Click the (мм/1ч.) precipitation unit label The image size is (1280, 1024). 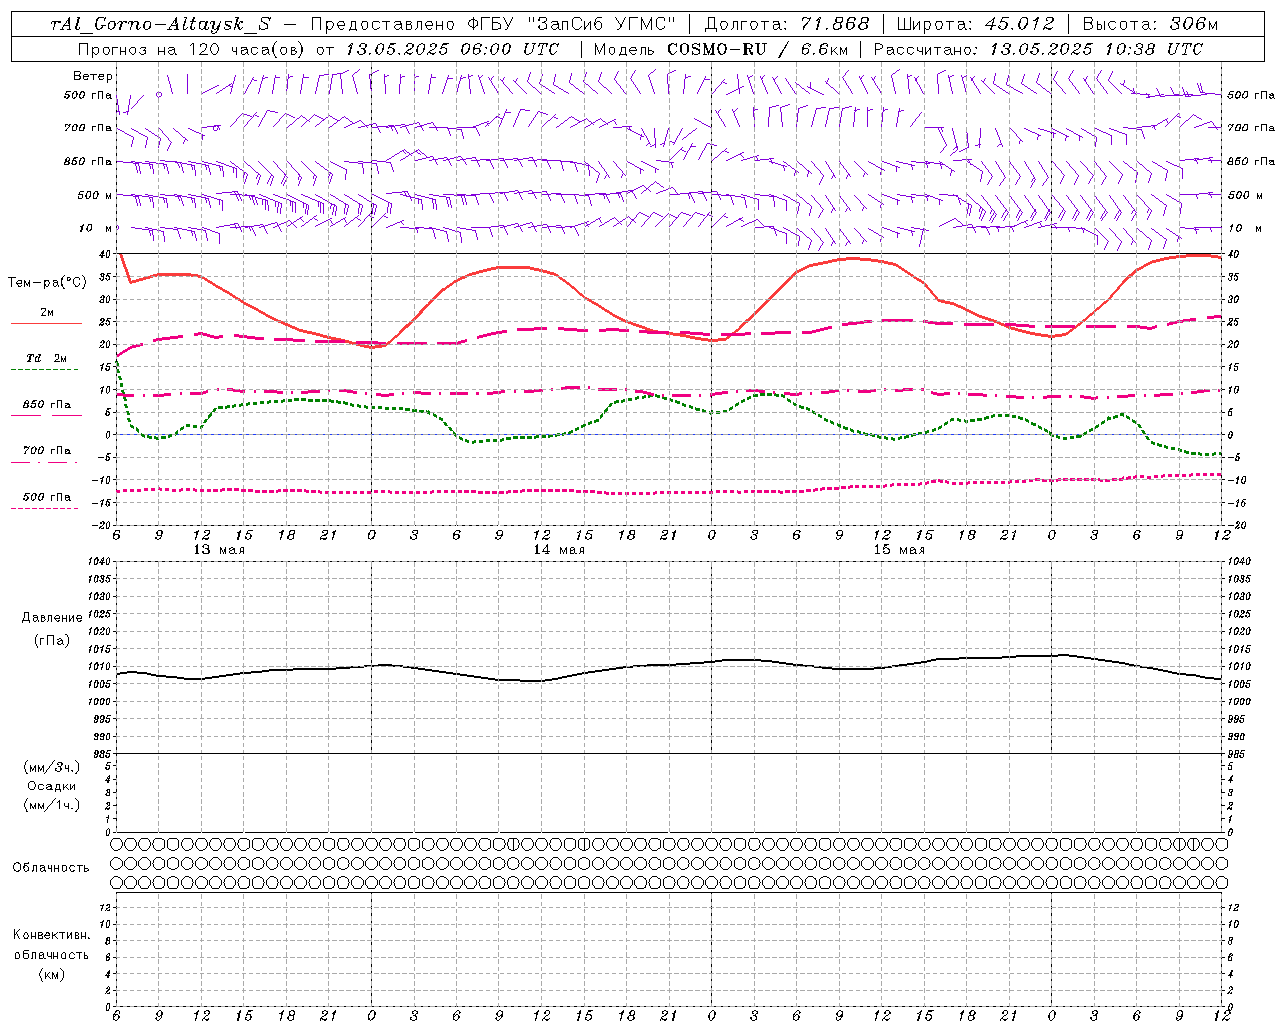52,805
